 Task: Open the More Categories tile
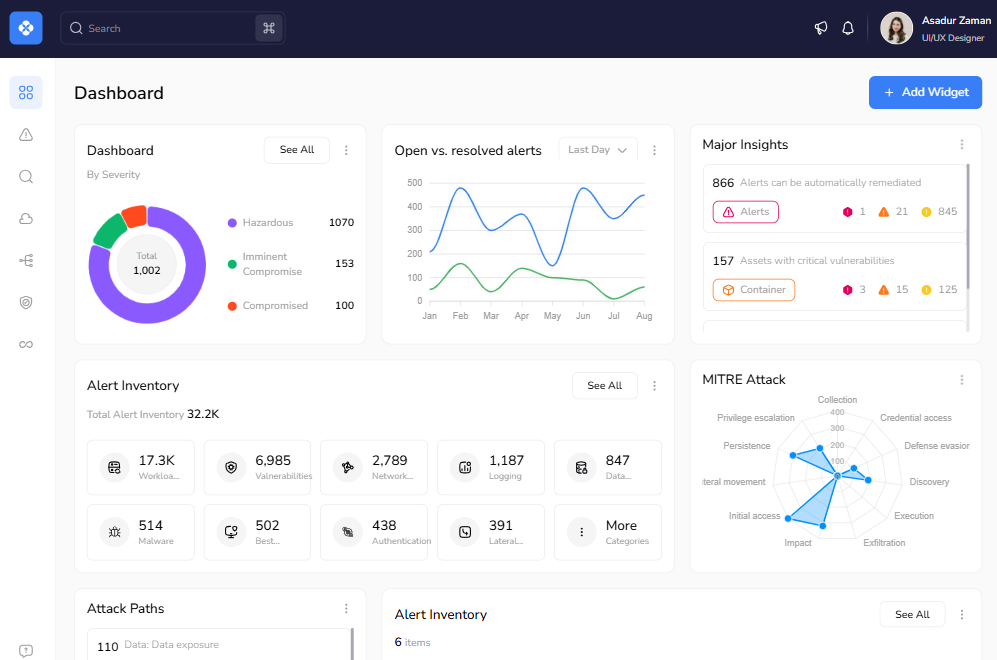tap(608, 532)
